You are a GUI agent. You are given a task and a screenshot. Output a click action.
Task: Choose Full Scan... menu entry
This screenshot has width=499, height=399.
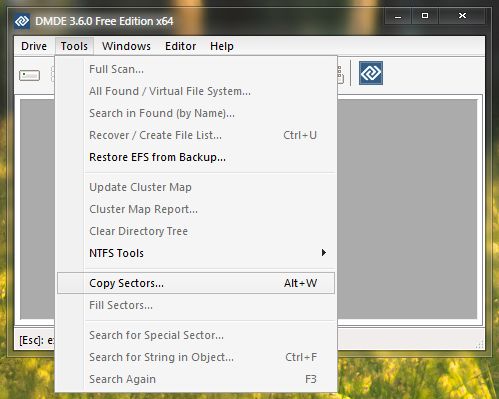pyautogui.click(x=196, y=69)
